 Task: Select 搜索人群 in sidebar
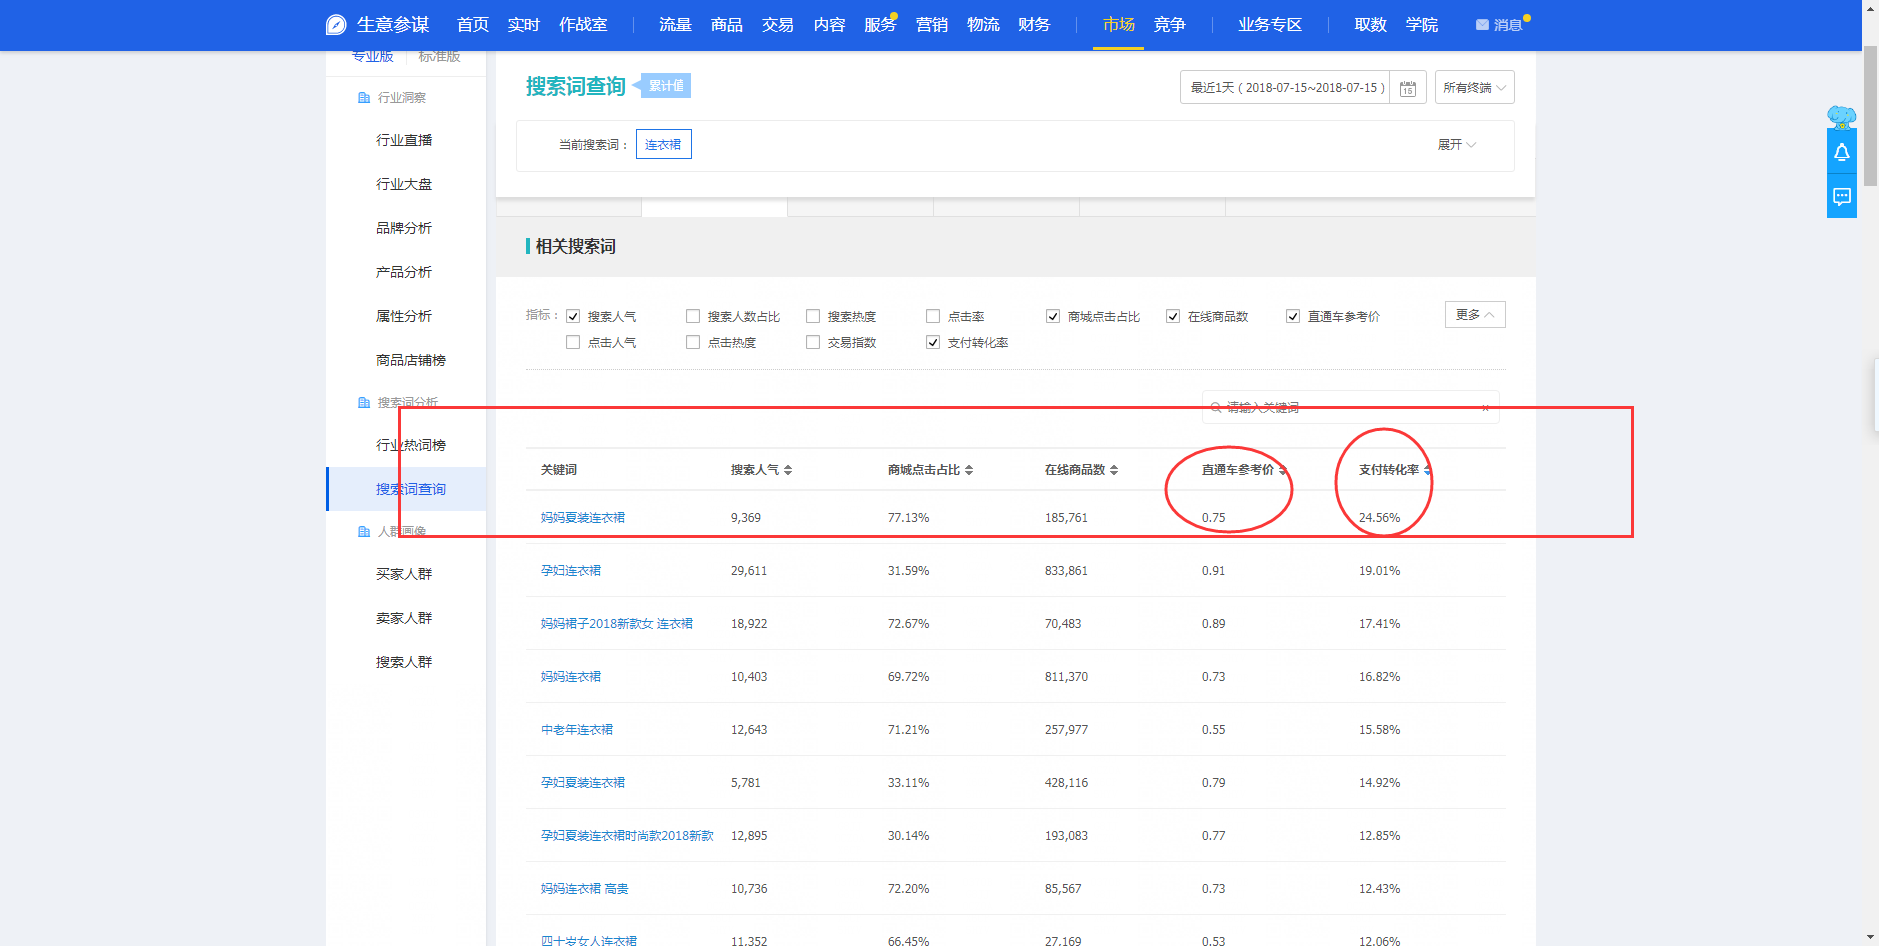pos(404,662)
